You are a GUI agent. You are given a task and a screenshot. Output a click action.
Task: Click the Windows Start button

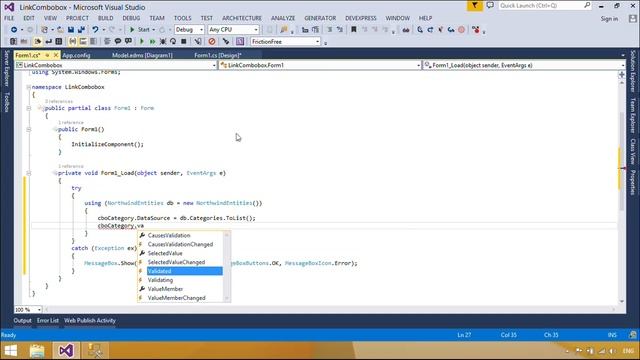11,351
